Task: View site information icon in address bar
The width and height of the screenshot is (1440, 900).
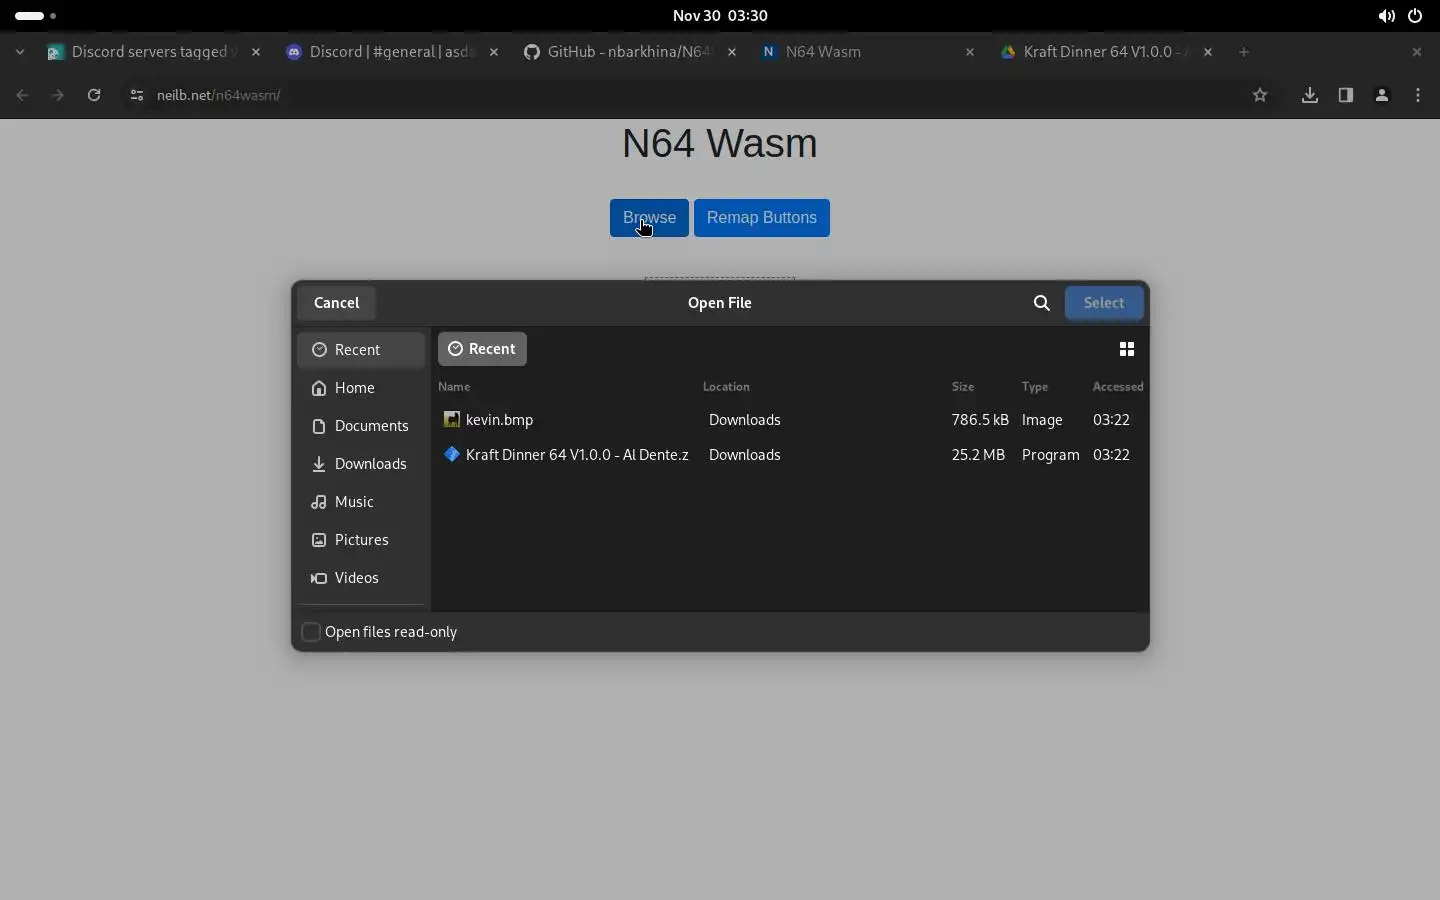Action: pyautogui.click(x=136, y=95)
